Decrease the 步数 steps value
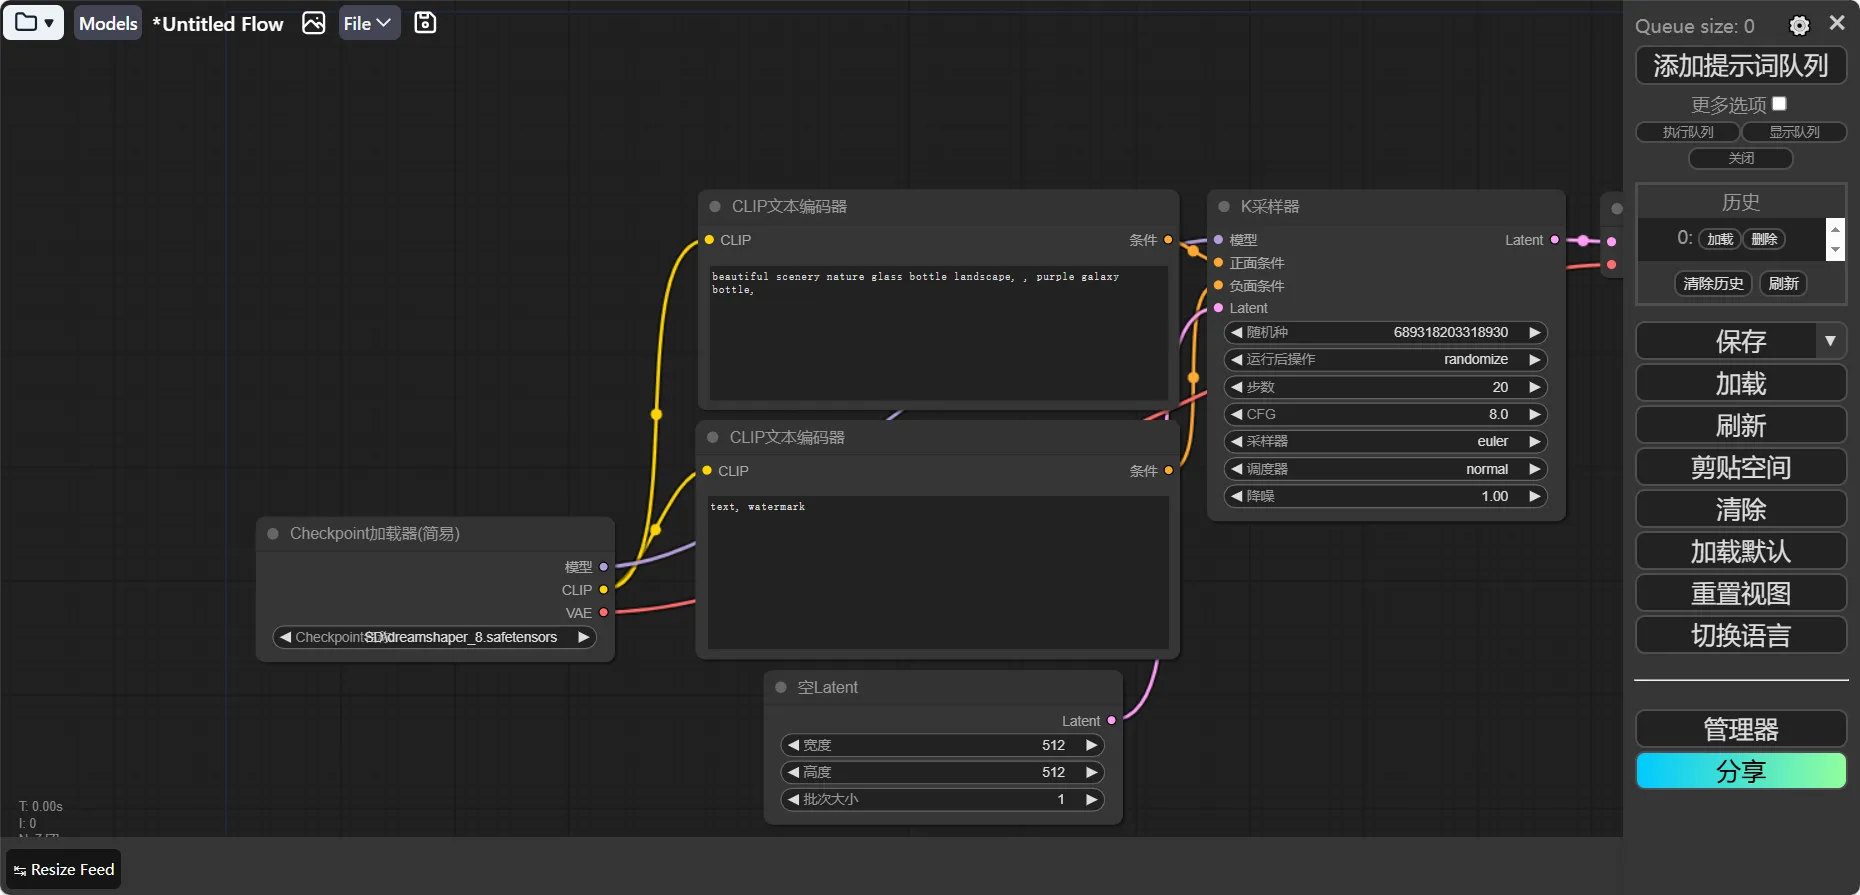This screenshot has width=1860, height=895. point(1237,387)
